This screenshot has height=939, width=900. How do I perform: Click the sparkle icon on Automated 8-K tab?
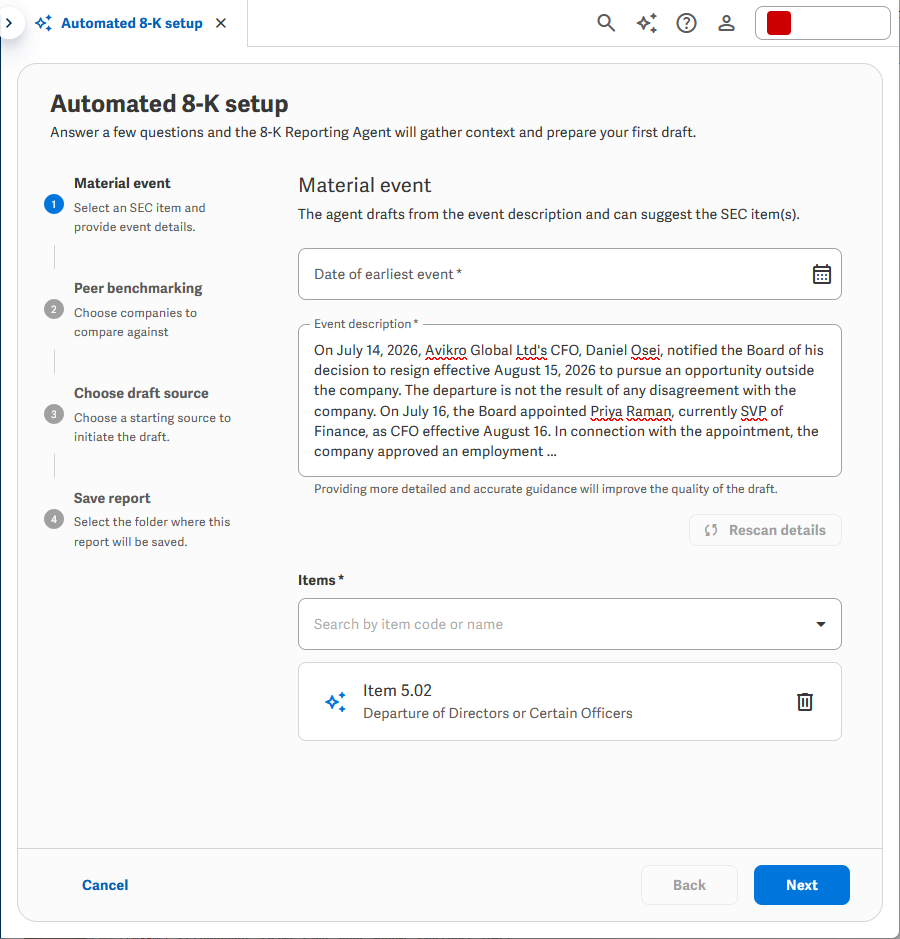[x=43, y=23]
